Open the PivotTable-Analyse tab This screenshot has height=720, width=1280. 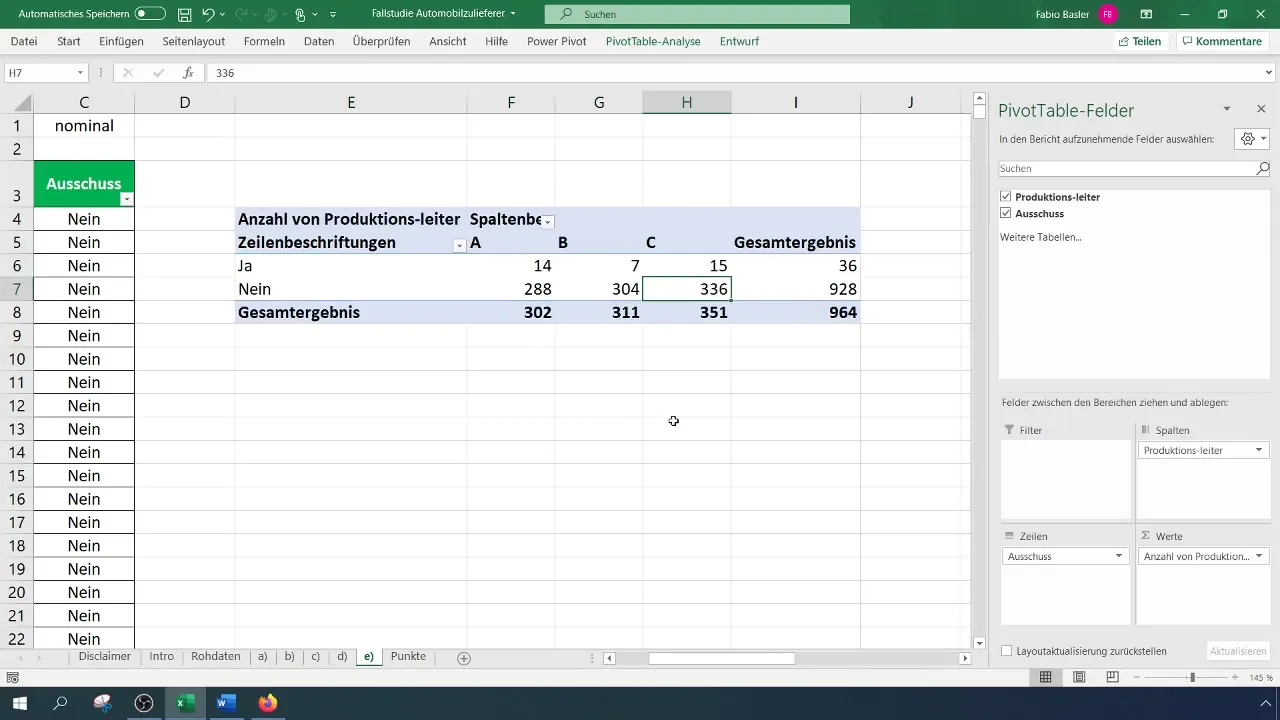[x=653, y=41]
